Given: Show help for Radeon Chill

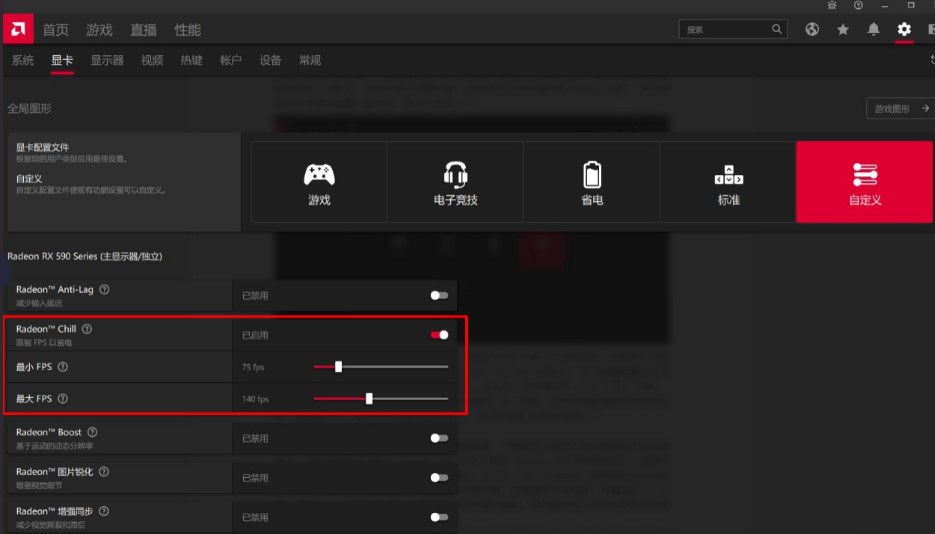Looking at the screenshot, I should tap(87, 329).
